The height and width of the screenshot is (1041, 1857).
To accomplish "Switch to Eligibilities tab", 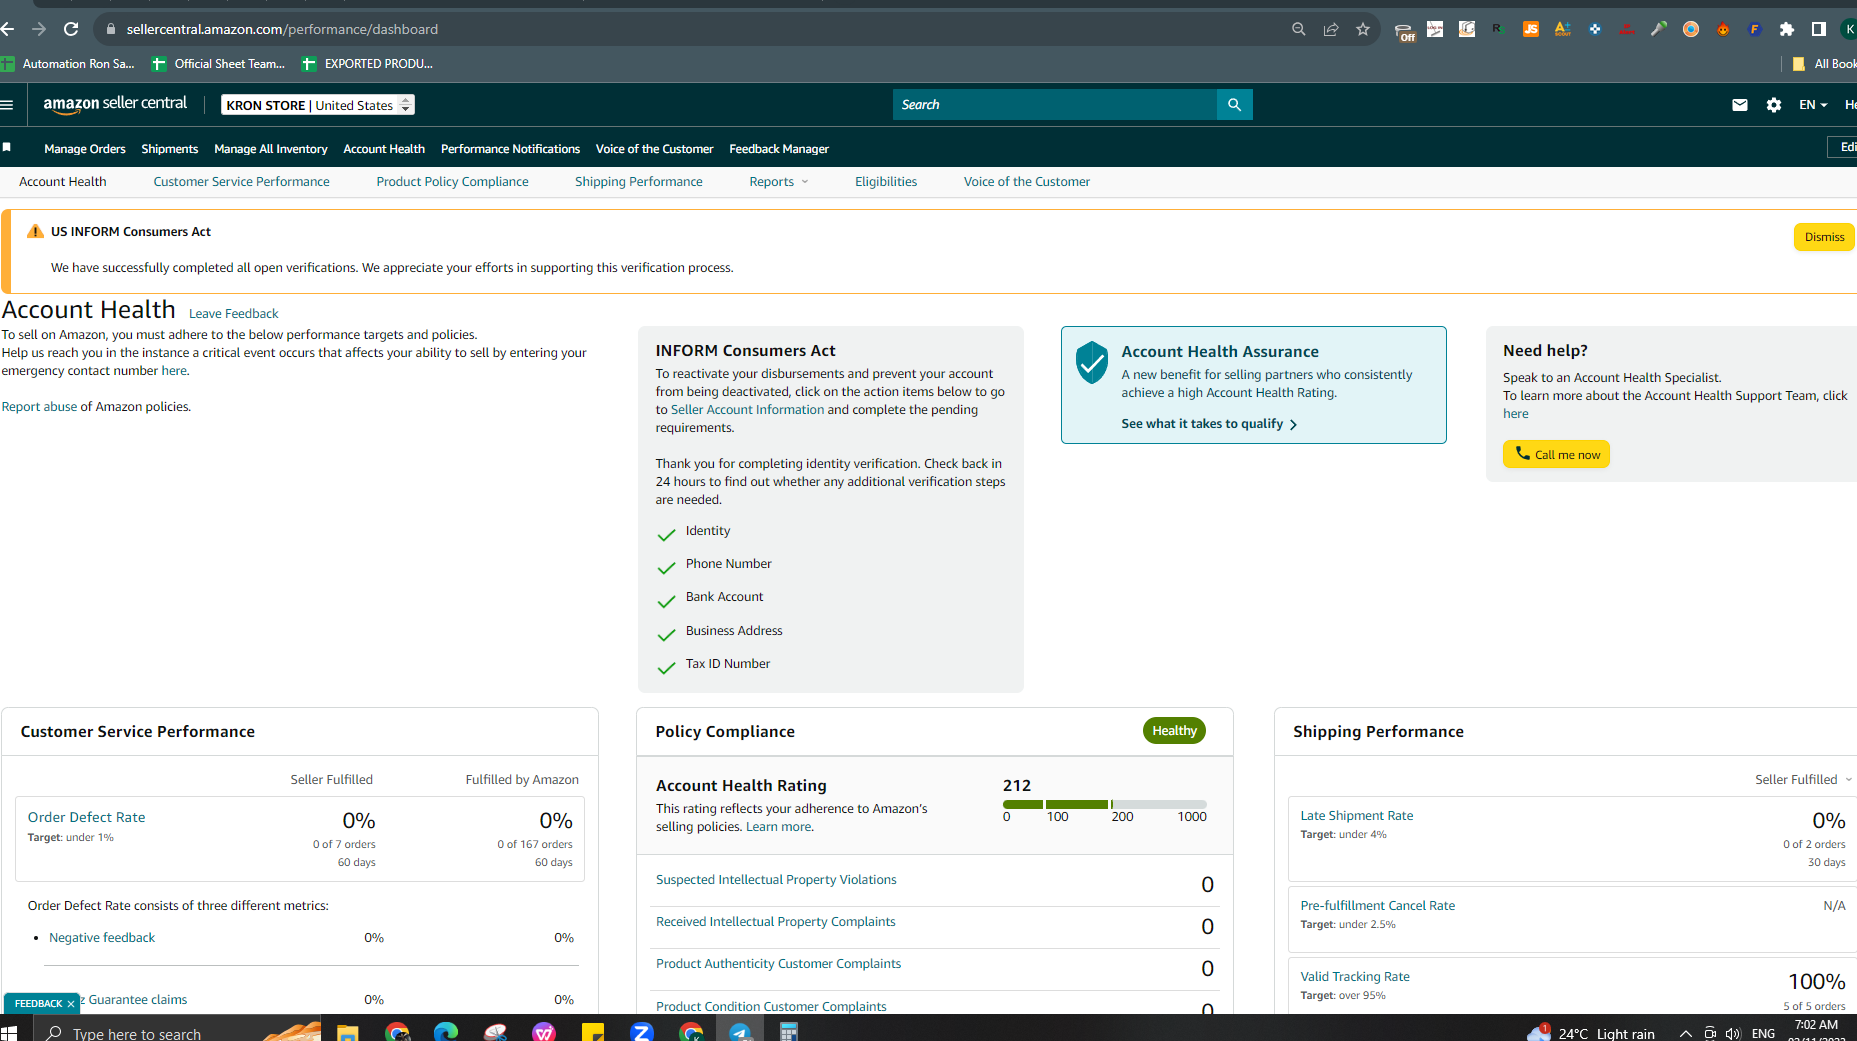I will 886,182.
